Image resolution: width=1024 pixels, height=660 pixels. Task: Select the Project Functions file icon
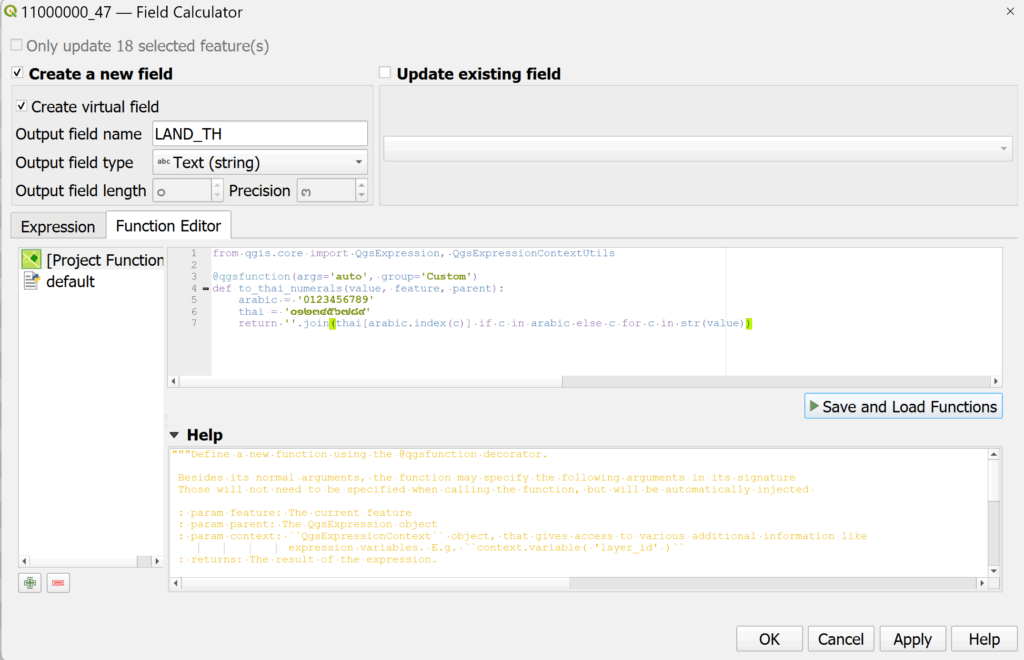(x=31, y=260)
